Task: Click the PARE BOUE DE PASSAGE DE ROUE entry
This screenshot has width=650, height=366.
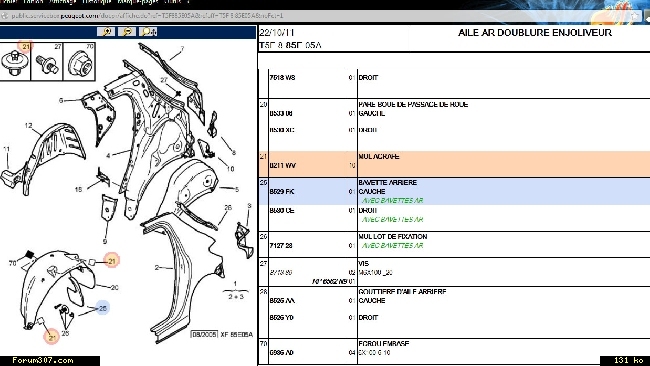Action: [413, 104]
